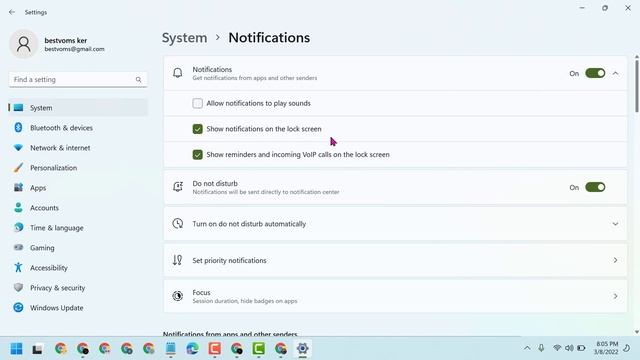Open the green C app on the taskbar

pyautogui.click(x=259, y=349)
